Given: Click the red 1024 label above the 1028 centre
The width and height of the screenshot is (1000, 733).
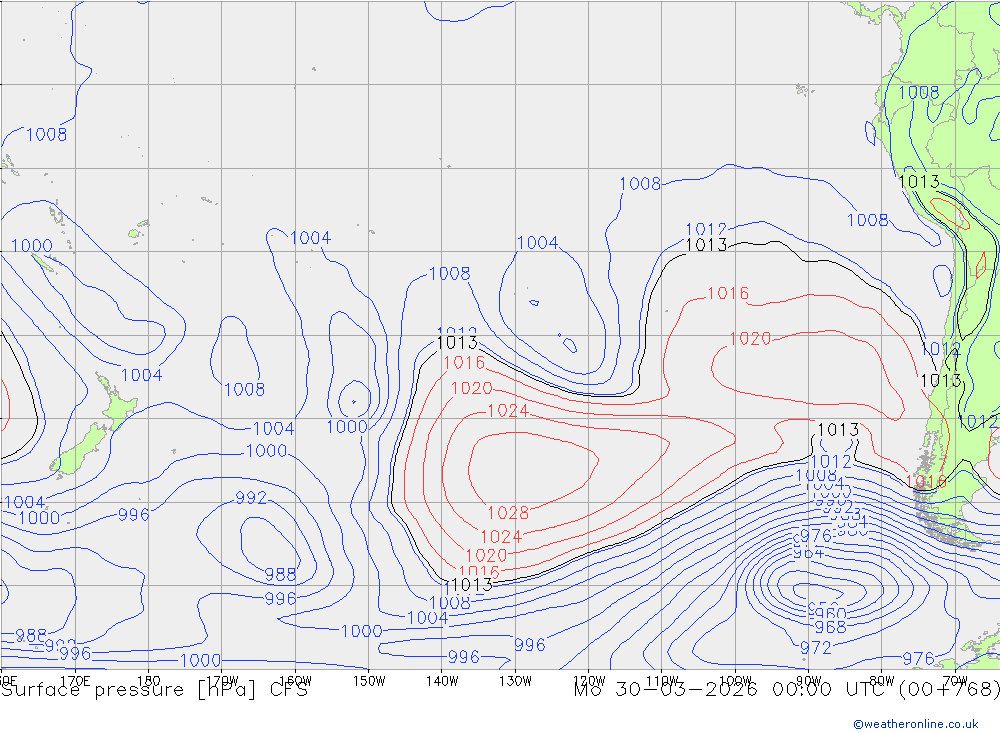Looking at the screenshot, I should 508,411.
